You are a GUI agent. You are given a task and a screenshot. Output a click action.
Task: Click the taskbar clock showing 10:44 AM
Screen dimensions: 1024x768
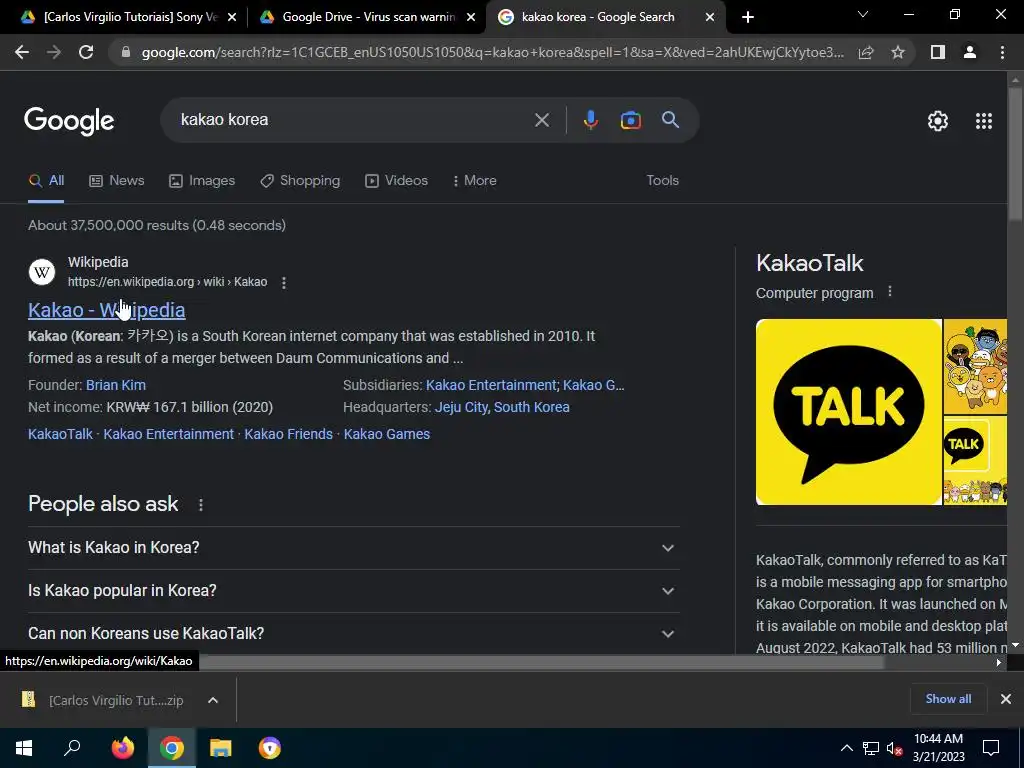tap(938, 748)
